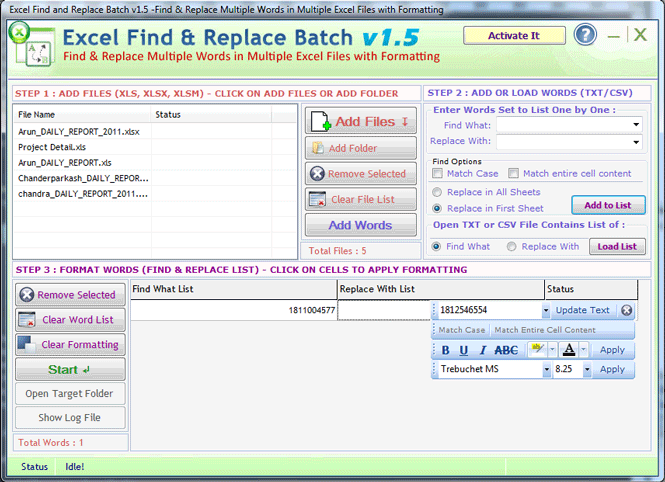This screenshot has height=482, width=665.
Task: Enable Match entire cell content checkbox
Action: 513,173
